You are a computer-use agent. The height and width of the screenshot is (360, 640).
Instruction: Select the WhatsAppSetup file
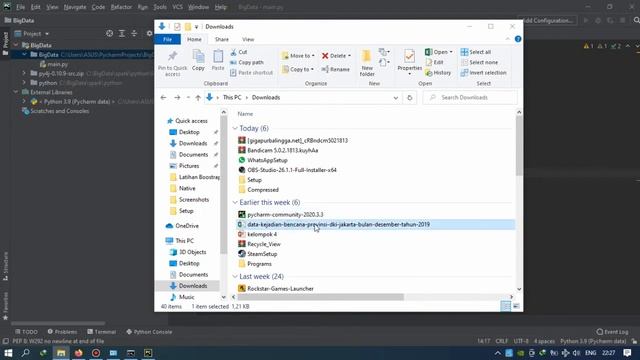coord(267,160)
